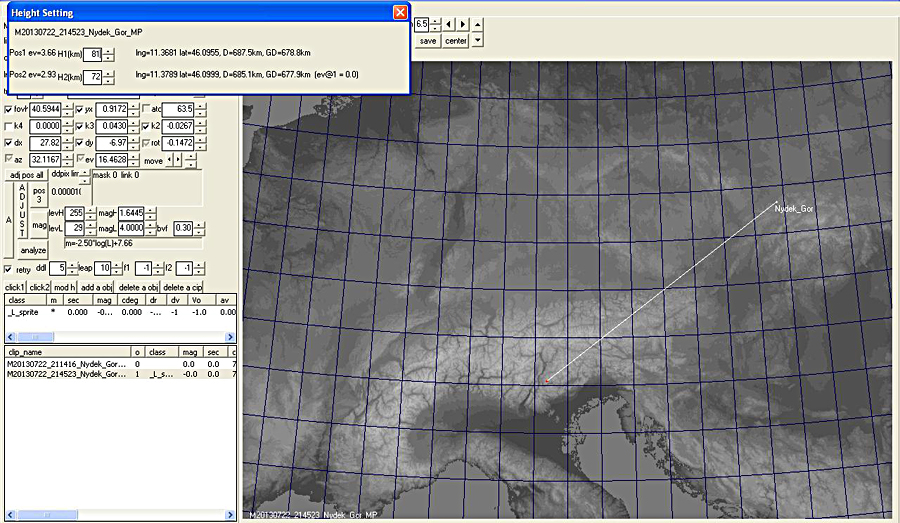900x523 pixels.
Task: Adjust the levH 255 spinner
Action: 91,213
